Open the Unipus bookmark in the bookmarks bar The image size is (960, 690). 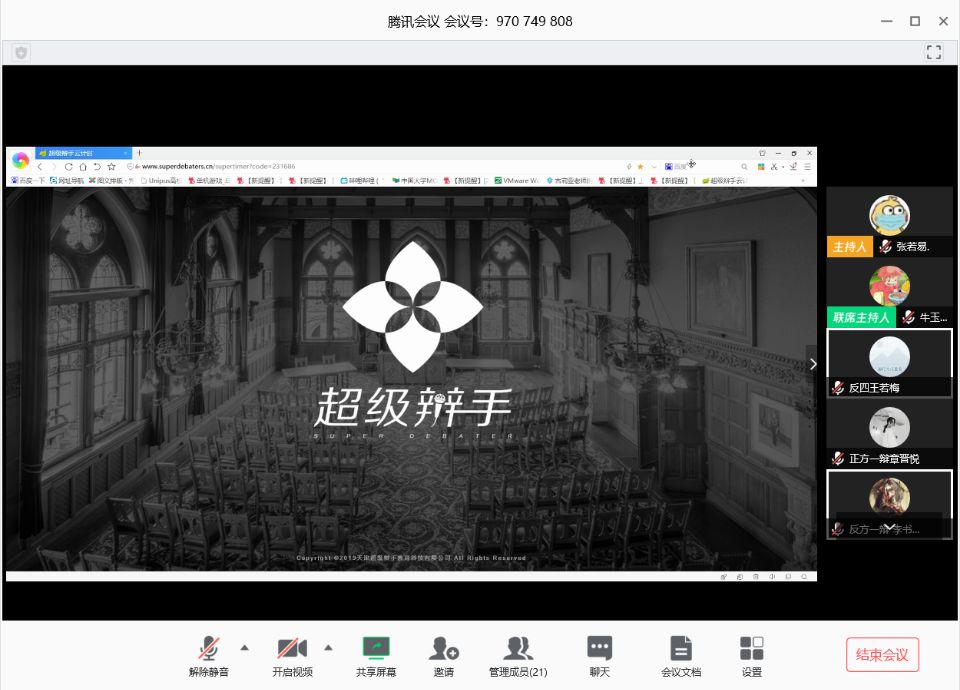click(x=160, y=181)
